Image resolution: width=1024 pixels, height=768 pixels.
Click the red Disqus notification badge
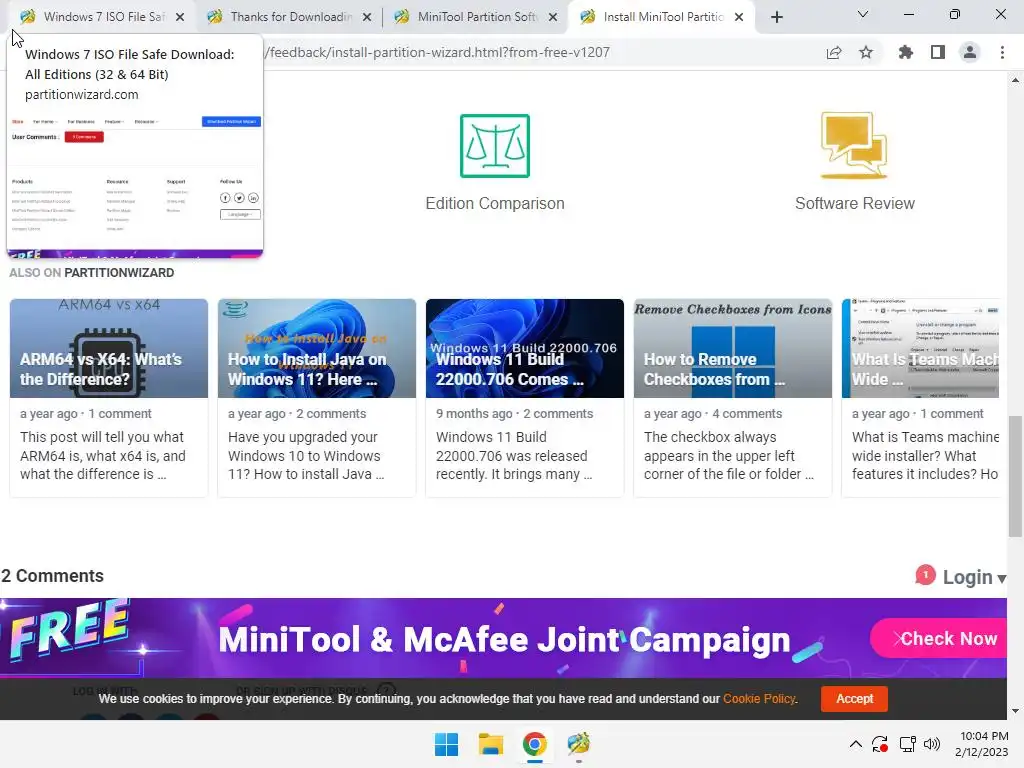click(x=925, y=575)
